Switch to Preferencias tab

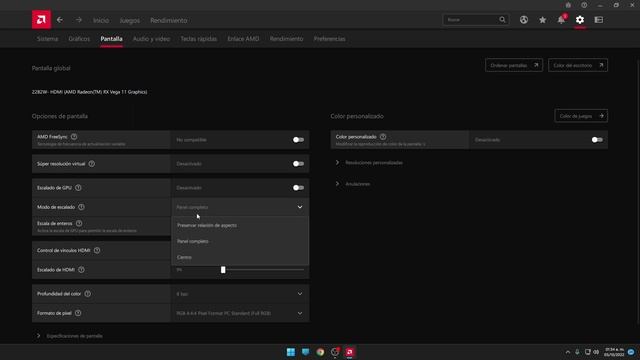click(x=330, y=39)
